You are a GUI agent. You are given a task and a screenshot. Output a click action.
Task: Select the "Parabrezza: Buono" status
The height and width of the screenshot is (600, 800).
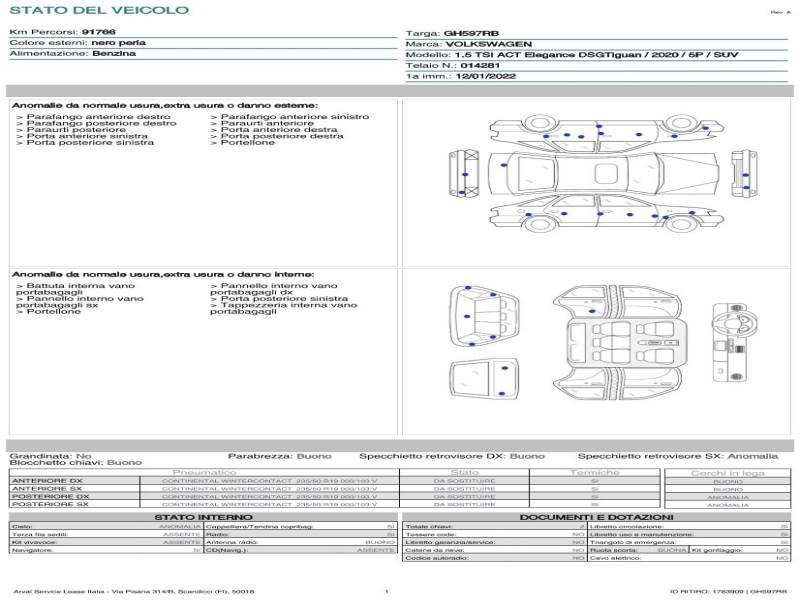(280, 456)
